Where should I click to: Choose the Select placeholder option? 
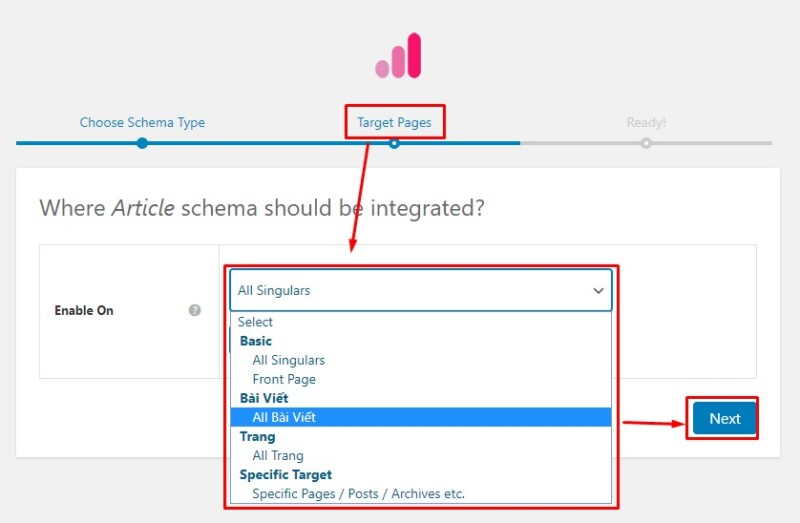click(x=256, y=322)
